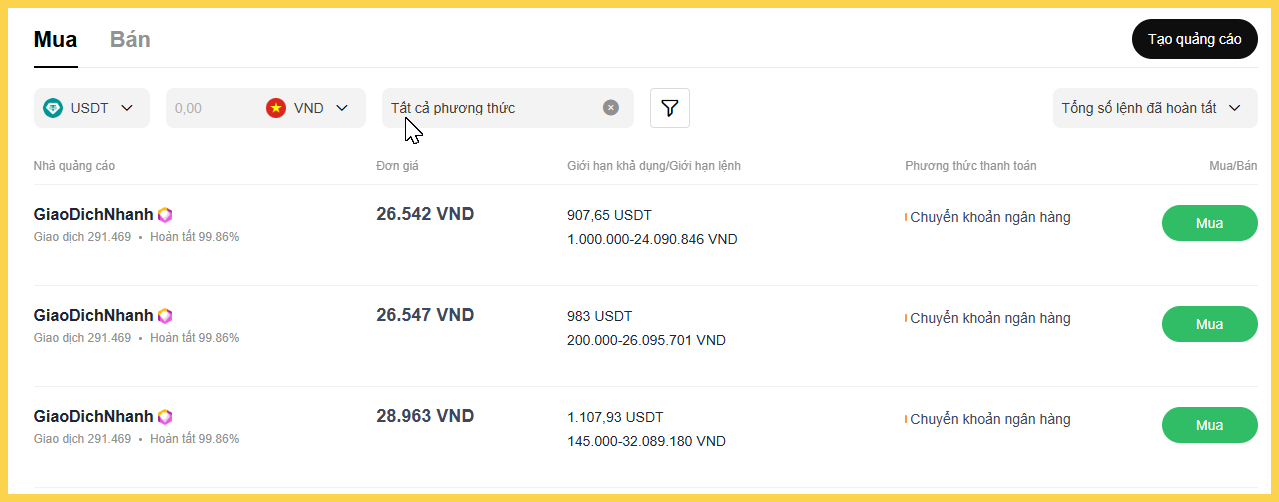Click first GiaoDichNhanh verified badge icon
The height and width of the screenshot is (502, 1279).
tap(165, 215)
